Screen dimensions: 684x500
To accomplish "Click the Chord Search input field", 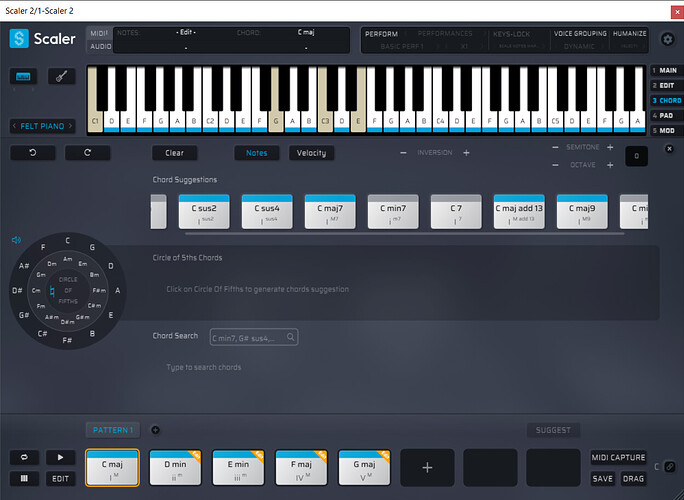I will (x=254, y=337).
